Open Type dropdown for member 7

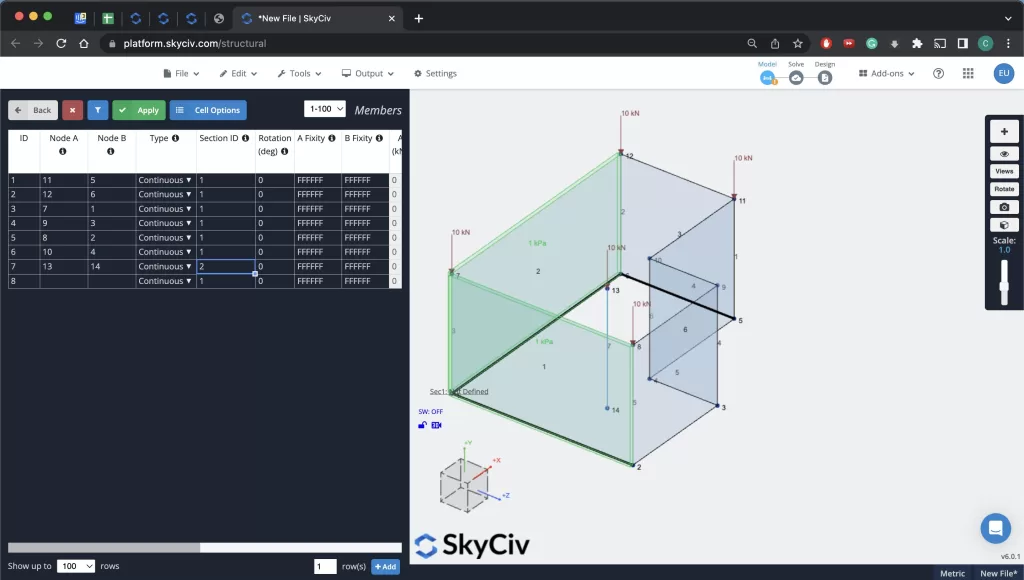tap(165, 266)
